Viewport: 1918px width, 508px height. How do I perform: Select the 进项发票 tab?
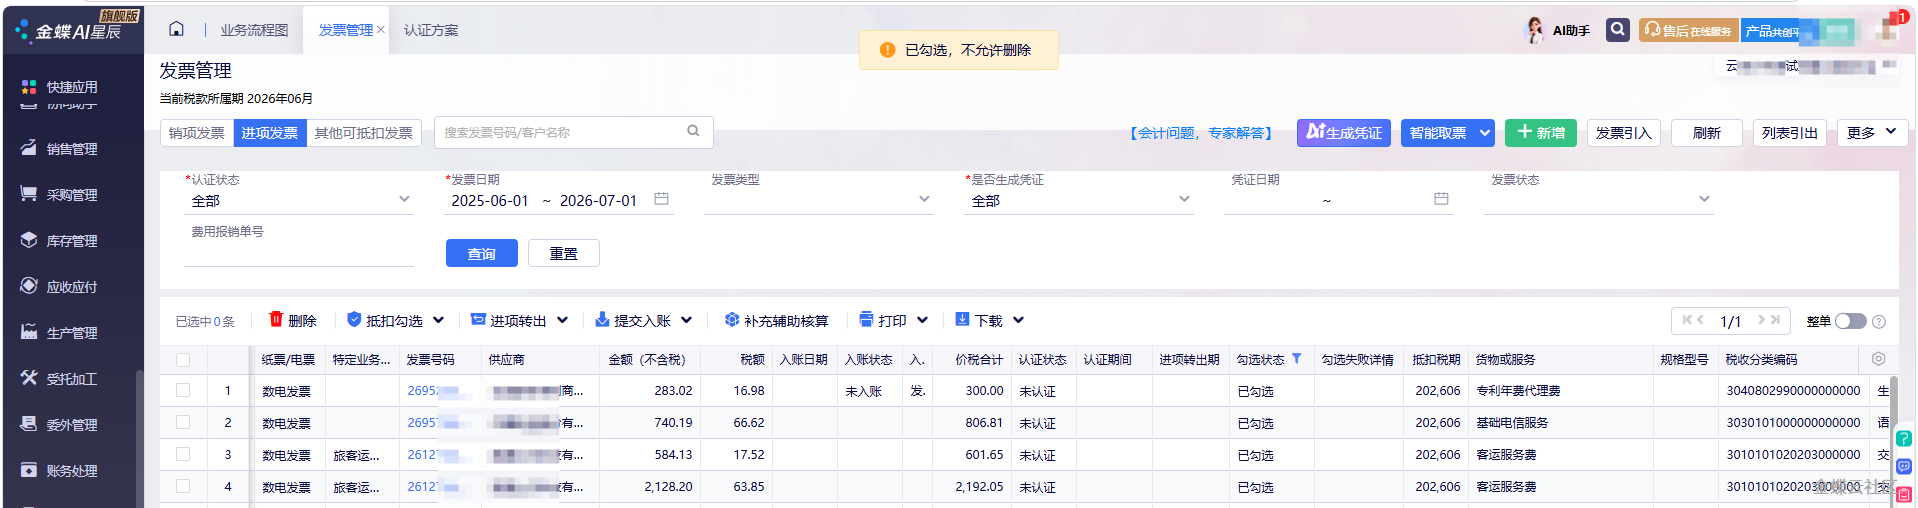coord(270,133)
